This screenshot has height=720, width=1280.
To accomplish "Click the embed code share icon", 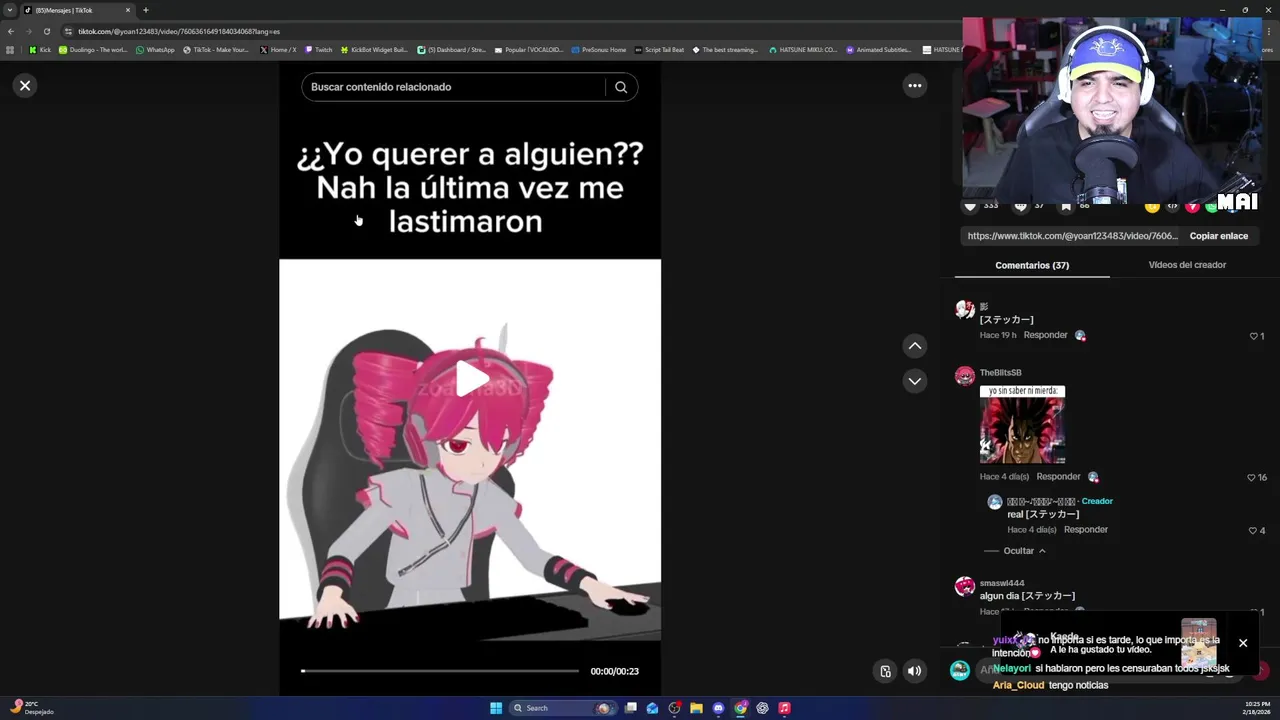I will pyautogui.click(x=1172, y=206).
